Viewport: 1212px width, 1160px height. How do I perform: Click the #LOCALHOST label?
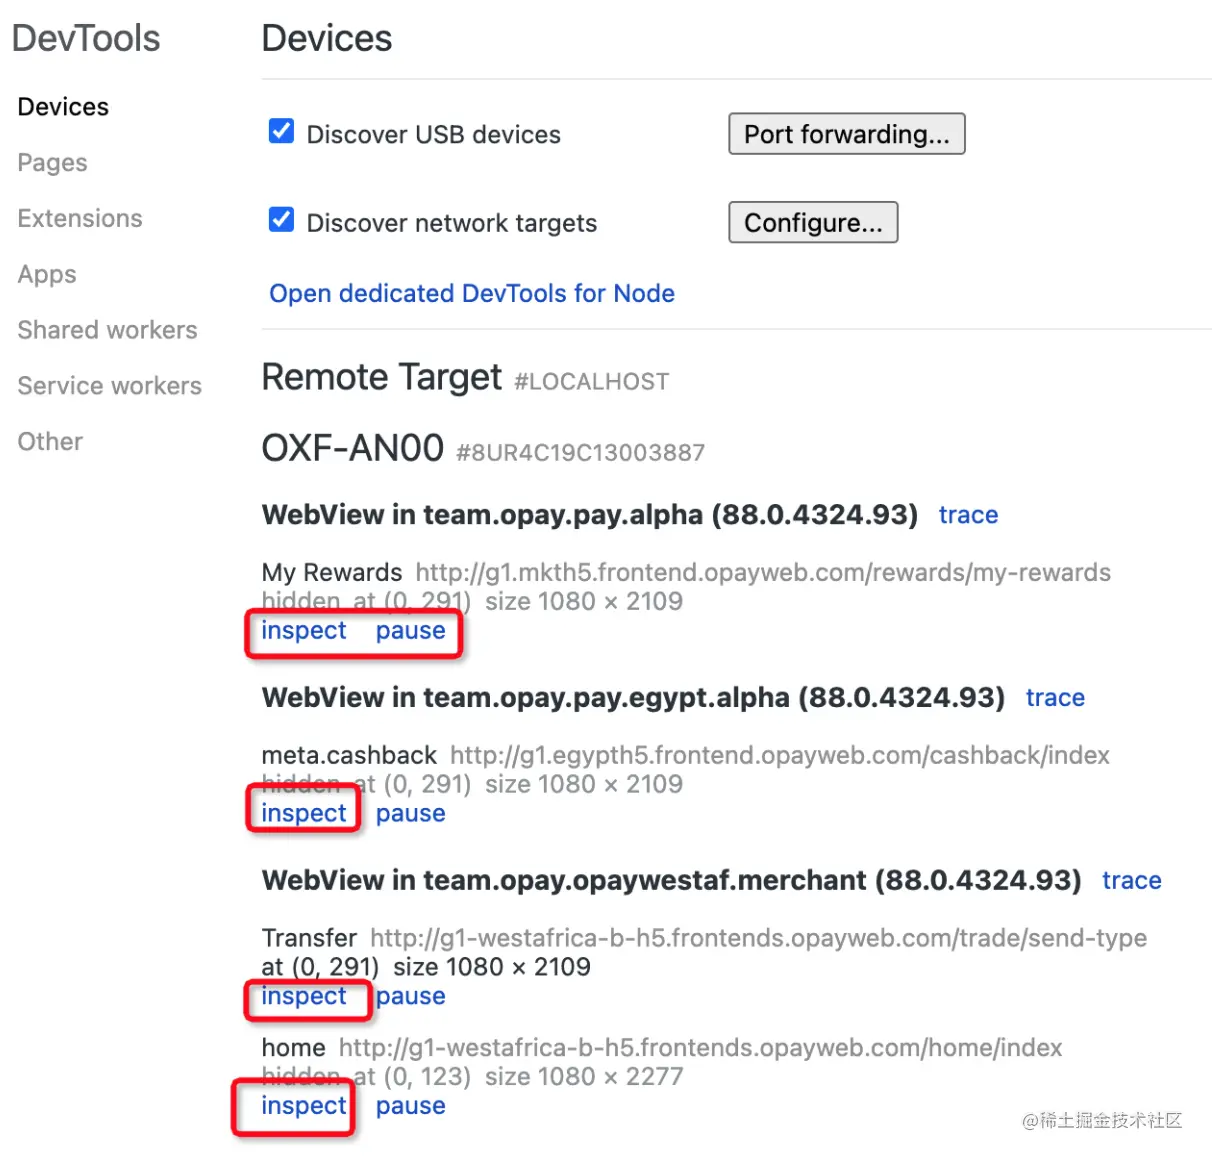(x=591, y=382)
